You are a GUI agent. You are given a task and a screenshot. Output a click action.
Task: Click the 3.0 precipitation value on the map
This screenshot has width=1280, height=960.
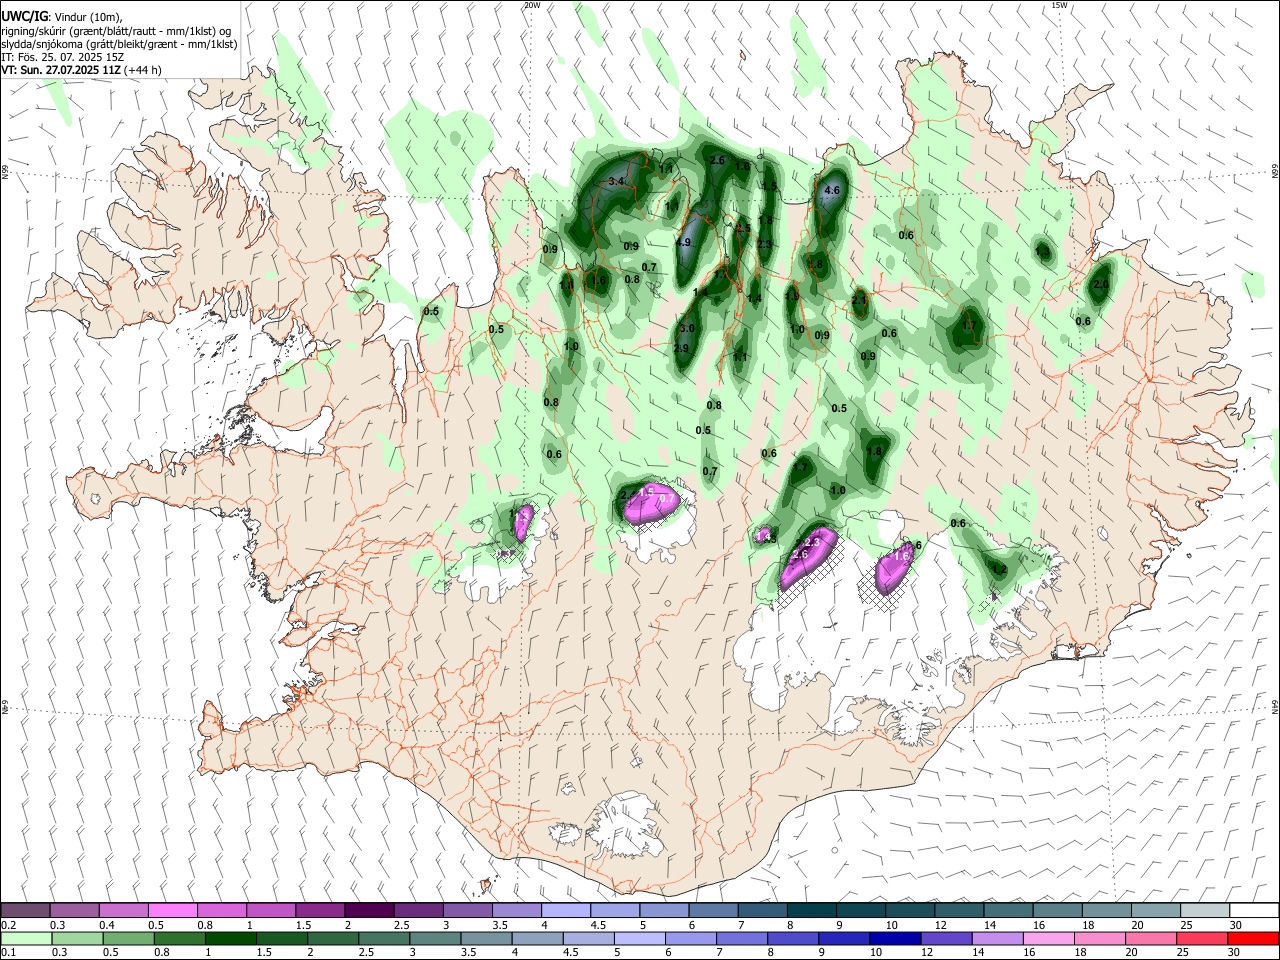click(x=687, y=328)
